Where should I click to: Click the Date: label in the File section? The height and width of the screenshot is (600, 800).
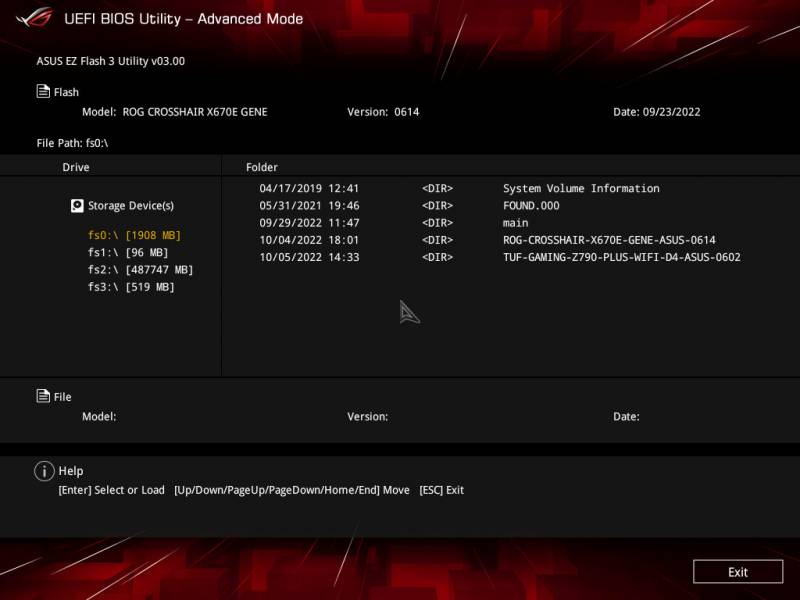point(626,417)
